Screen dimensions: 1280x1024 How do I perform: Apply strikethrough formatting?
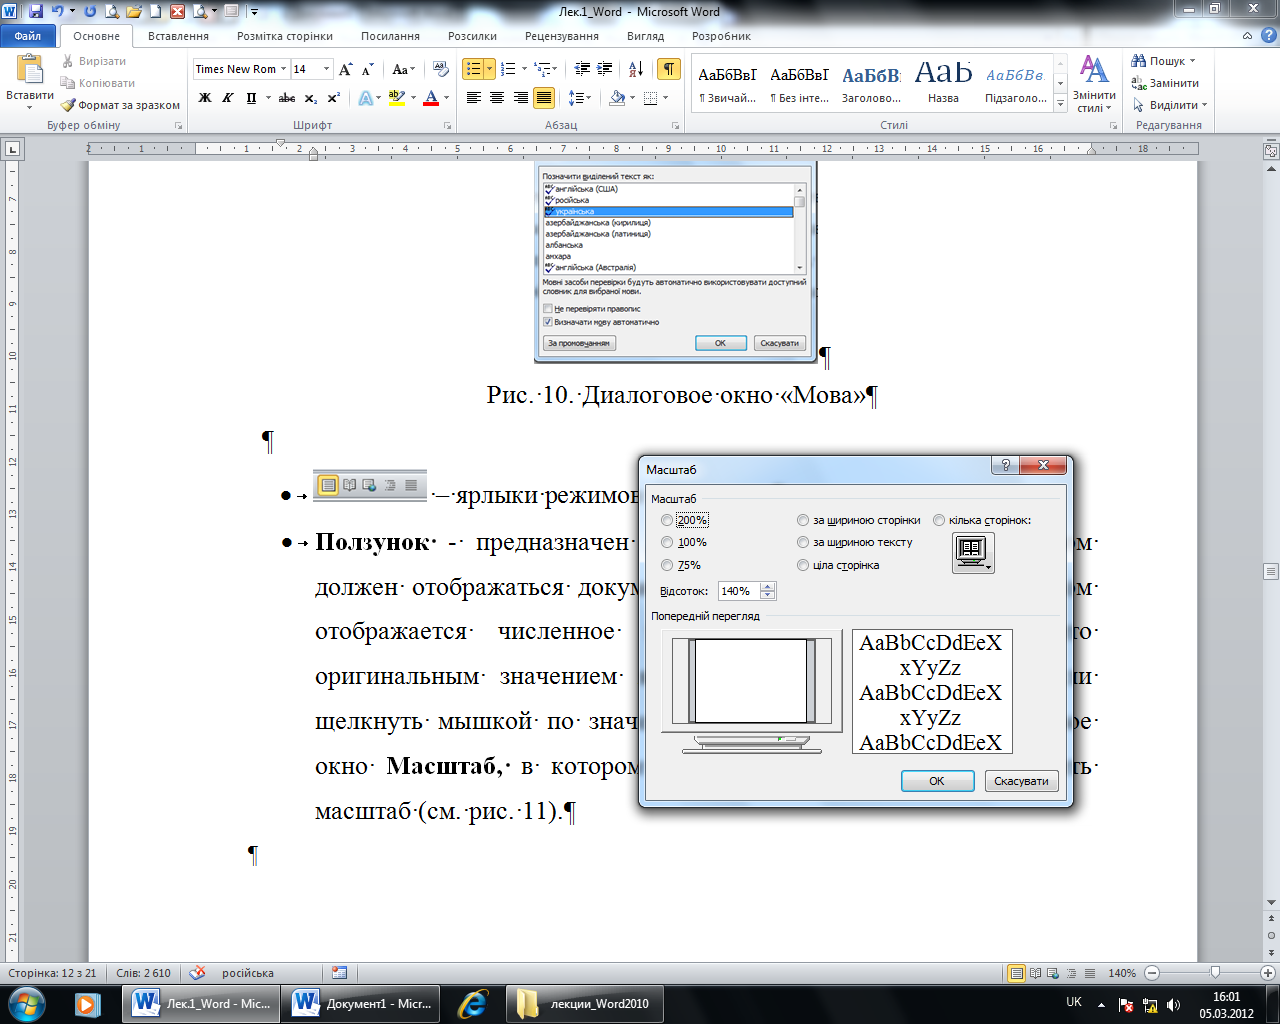[287, 98]
